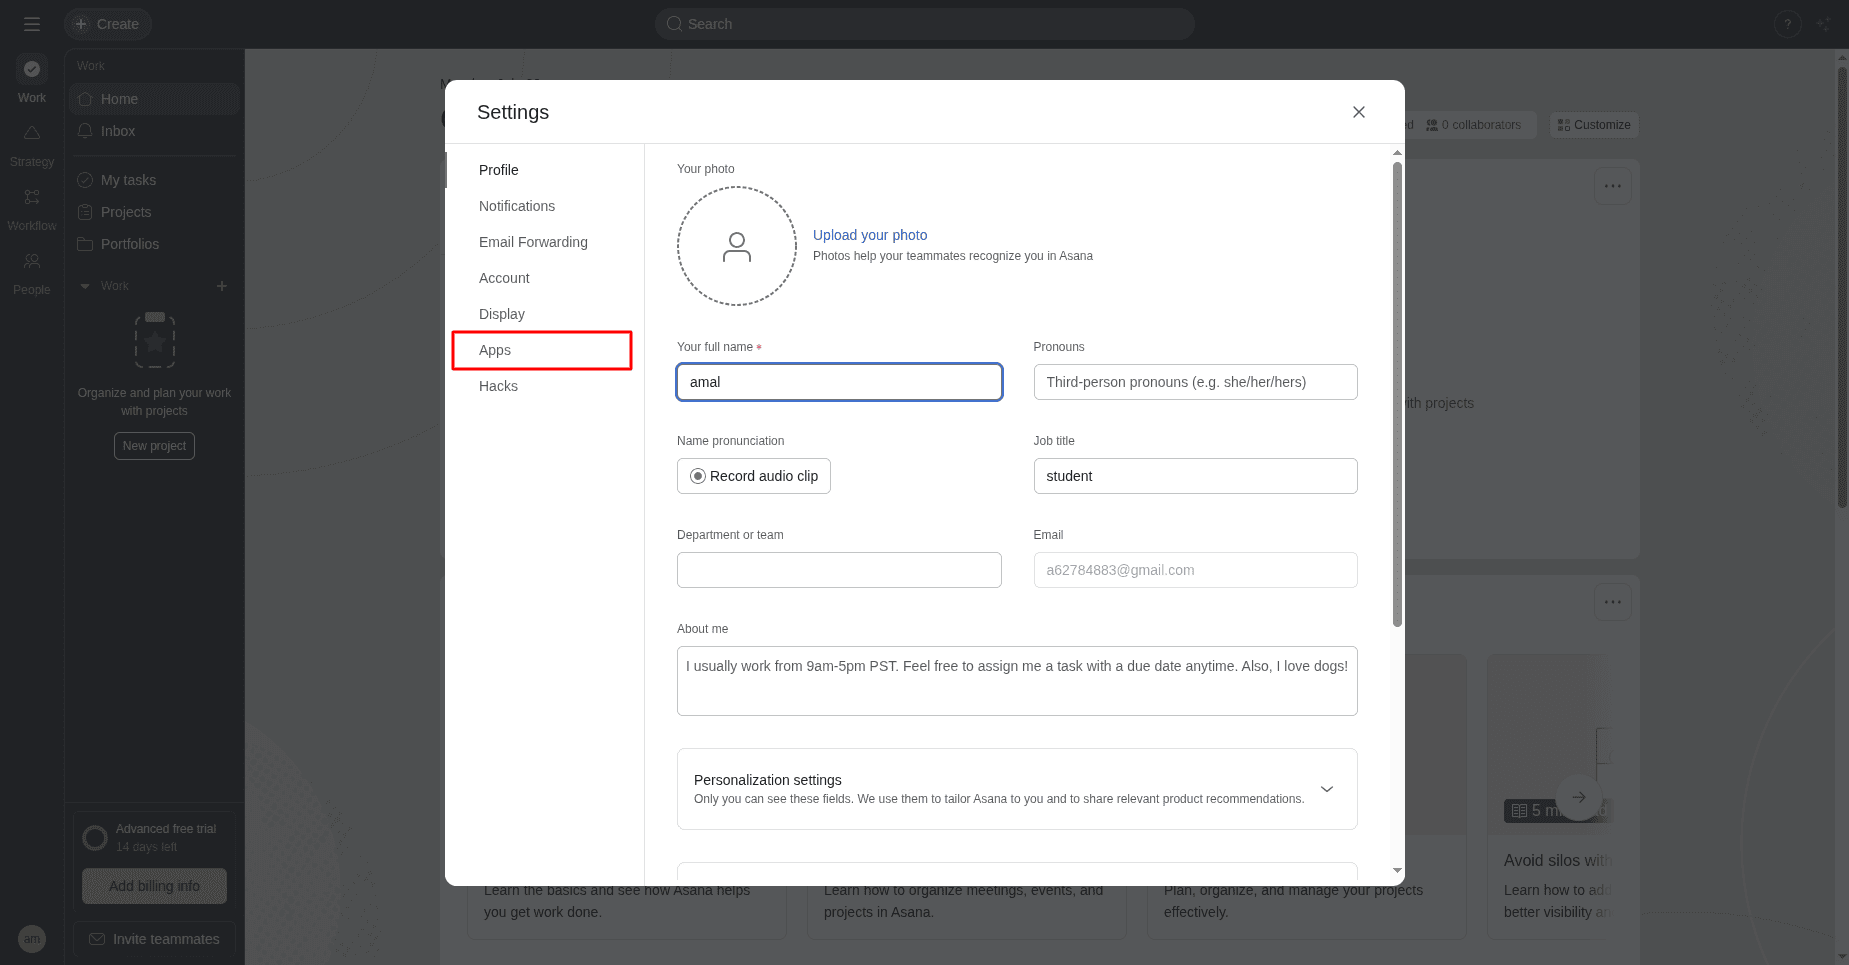Screen dimensions: 1849x965
Task: Collapse the Work section triangle in sidebar
Action: point(85,286)
